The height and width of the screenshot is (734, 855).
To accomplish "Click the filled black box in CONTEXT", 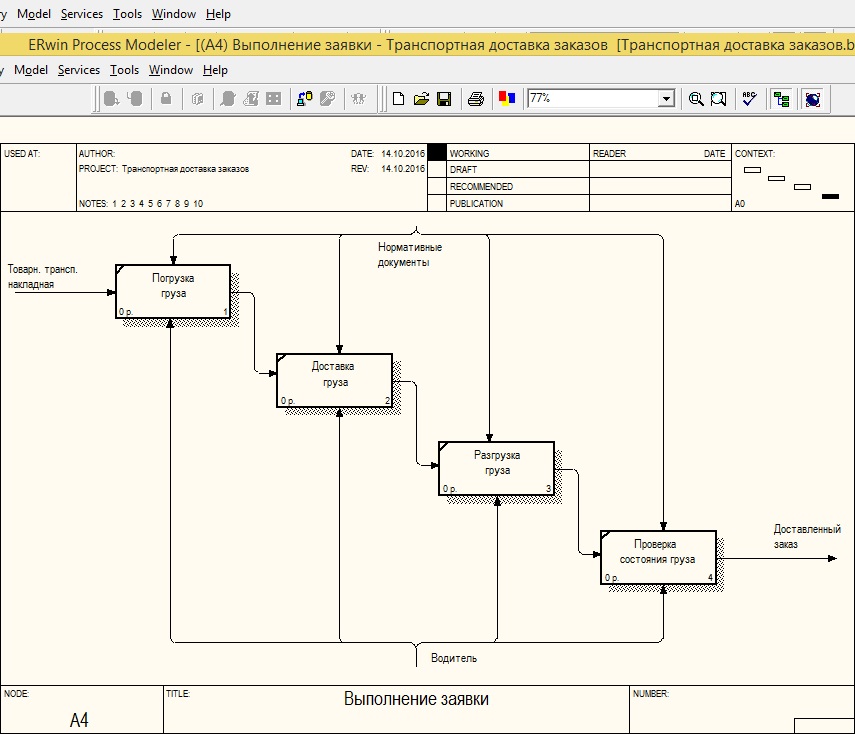I will pyautogui.click(x=830, y=196).
